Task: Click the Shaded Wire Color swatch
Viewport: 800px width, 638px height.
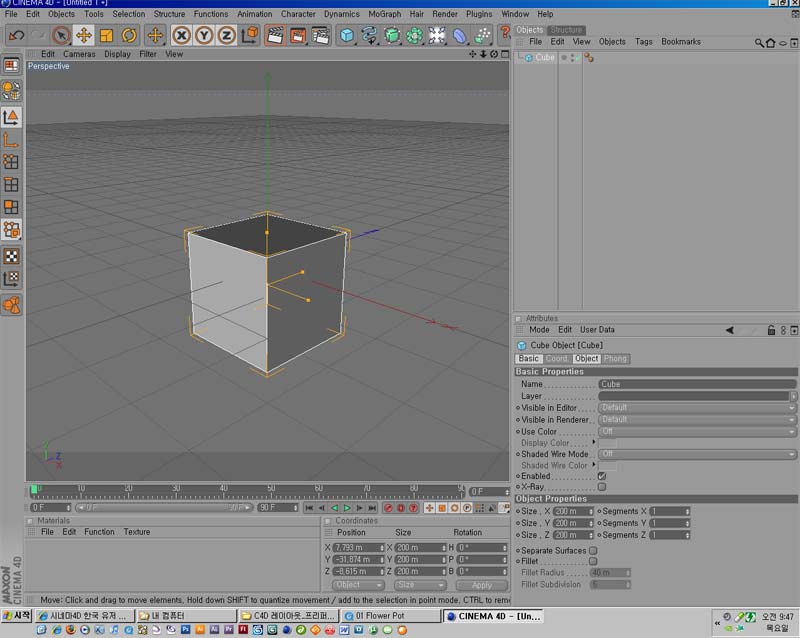Action: tap(607, 465)
